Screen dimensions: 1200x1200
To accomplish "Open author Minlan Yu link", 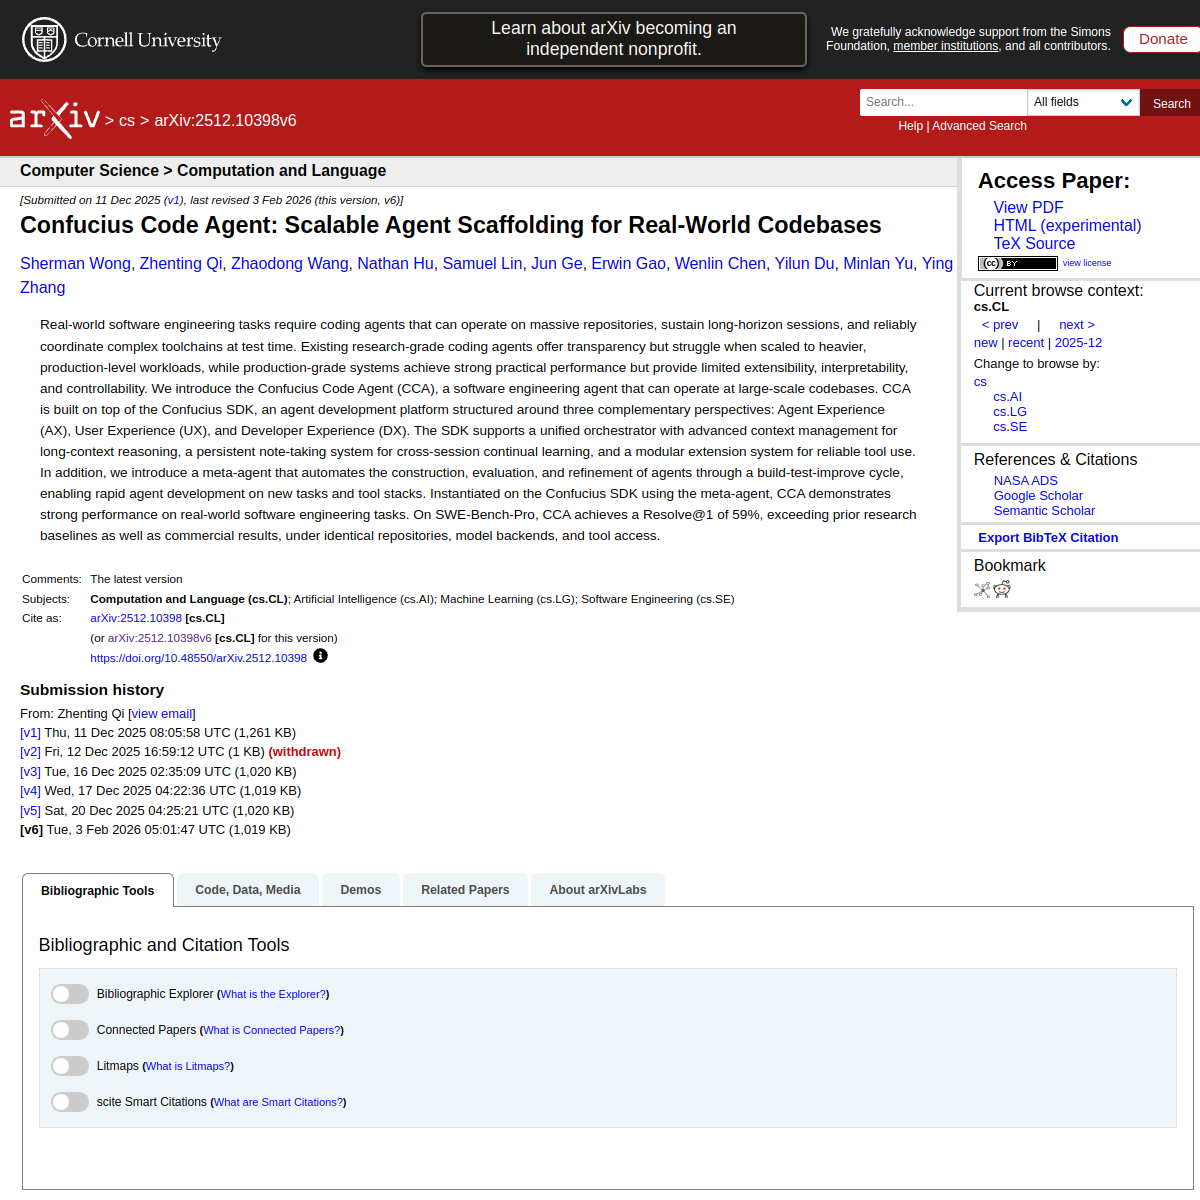I will (x=878, y=263).
